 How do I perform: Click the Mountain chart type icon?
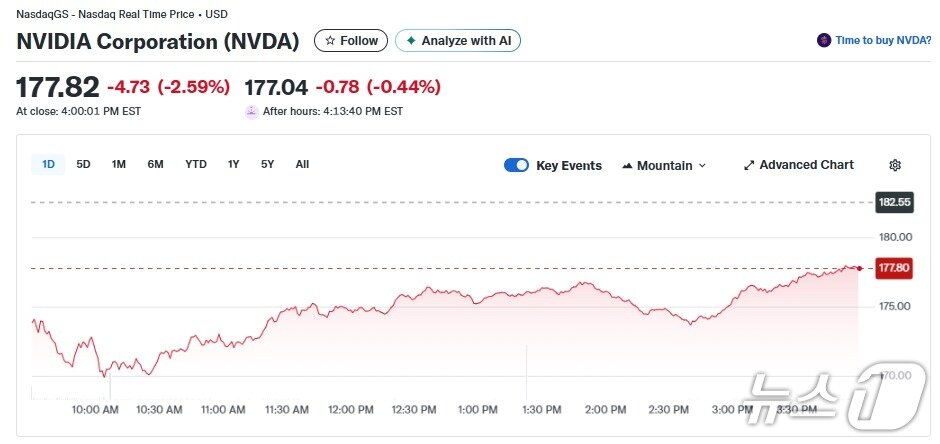tap(627, 165)
